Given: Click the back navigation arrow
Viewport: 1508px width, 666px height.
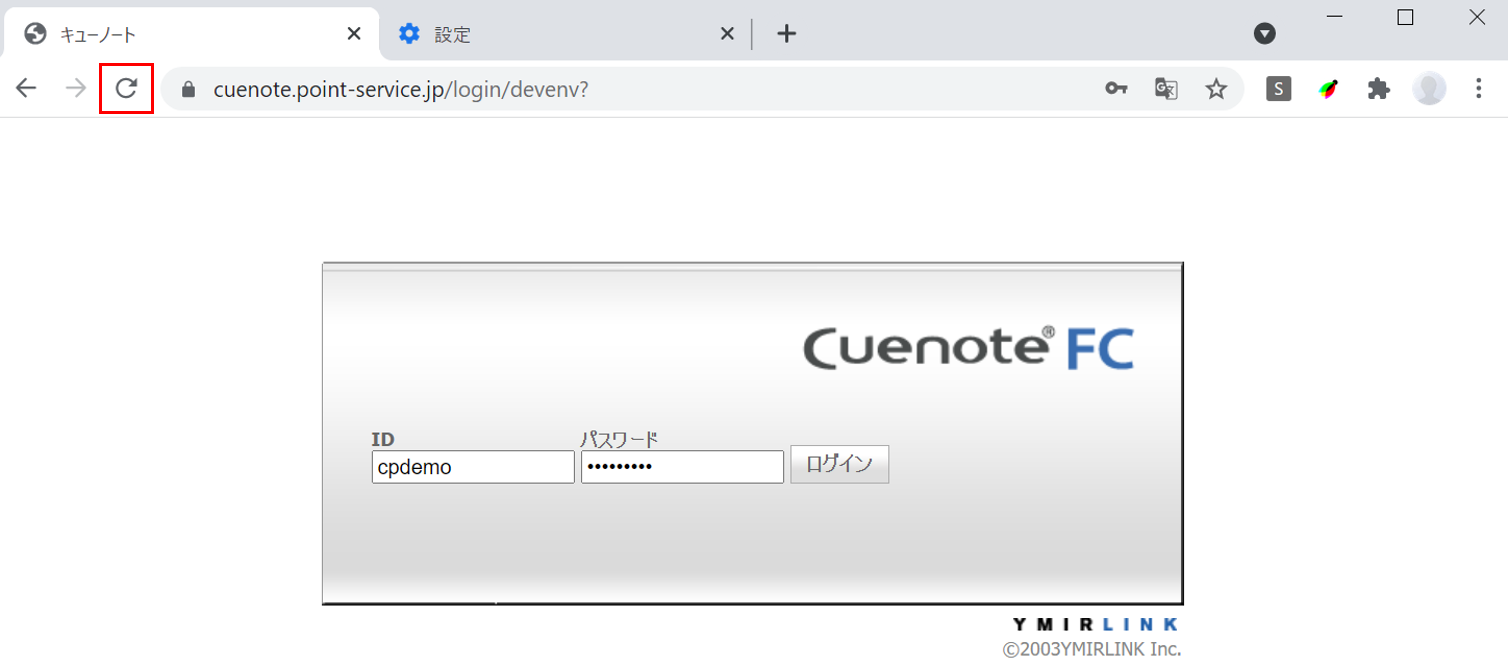Looking at the screenshot, I should point(26,88).
